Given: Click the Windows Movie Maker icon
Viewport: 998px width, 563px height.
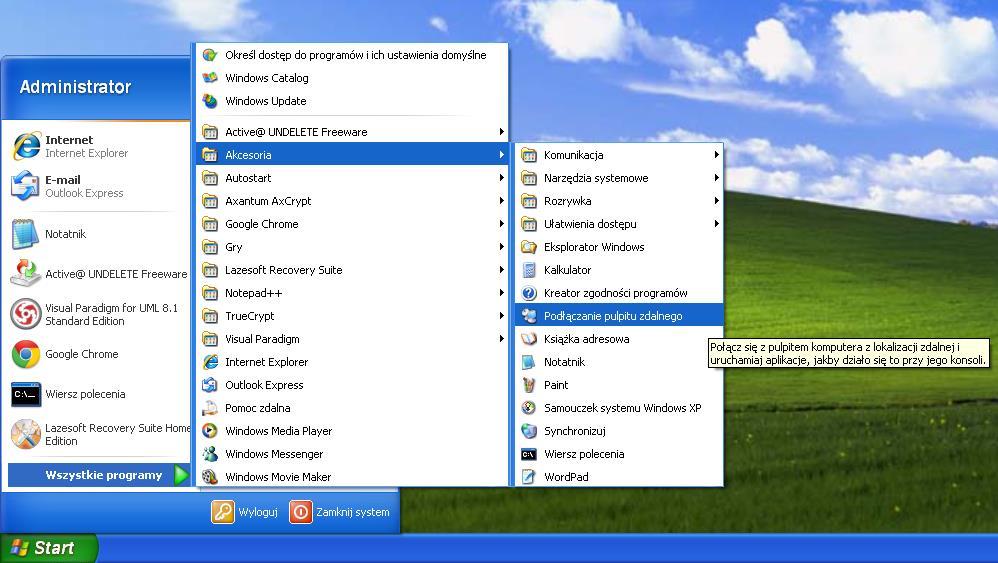Looking at the screenshot, I should tap(210, 476).
